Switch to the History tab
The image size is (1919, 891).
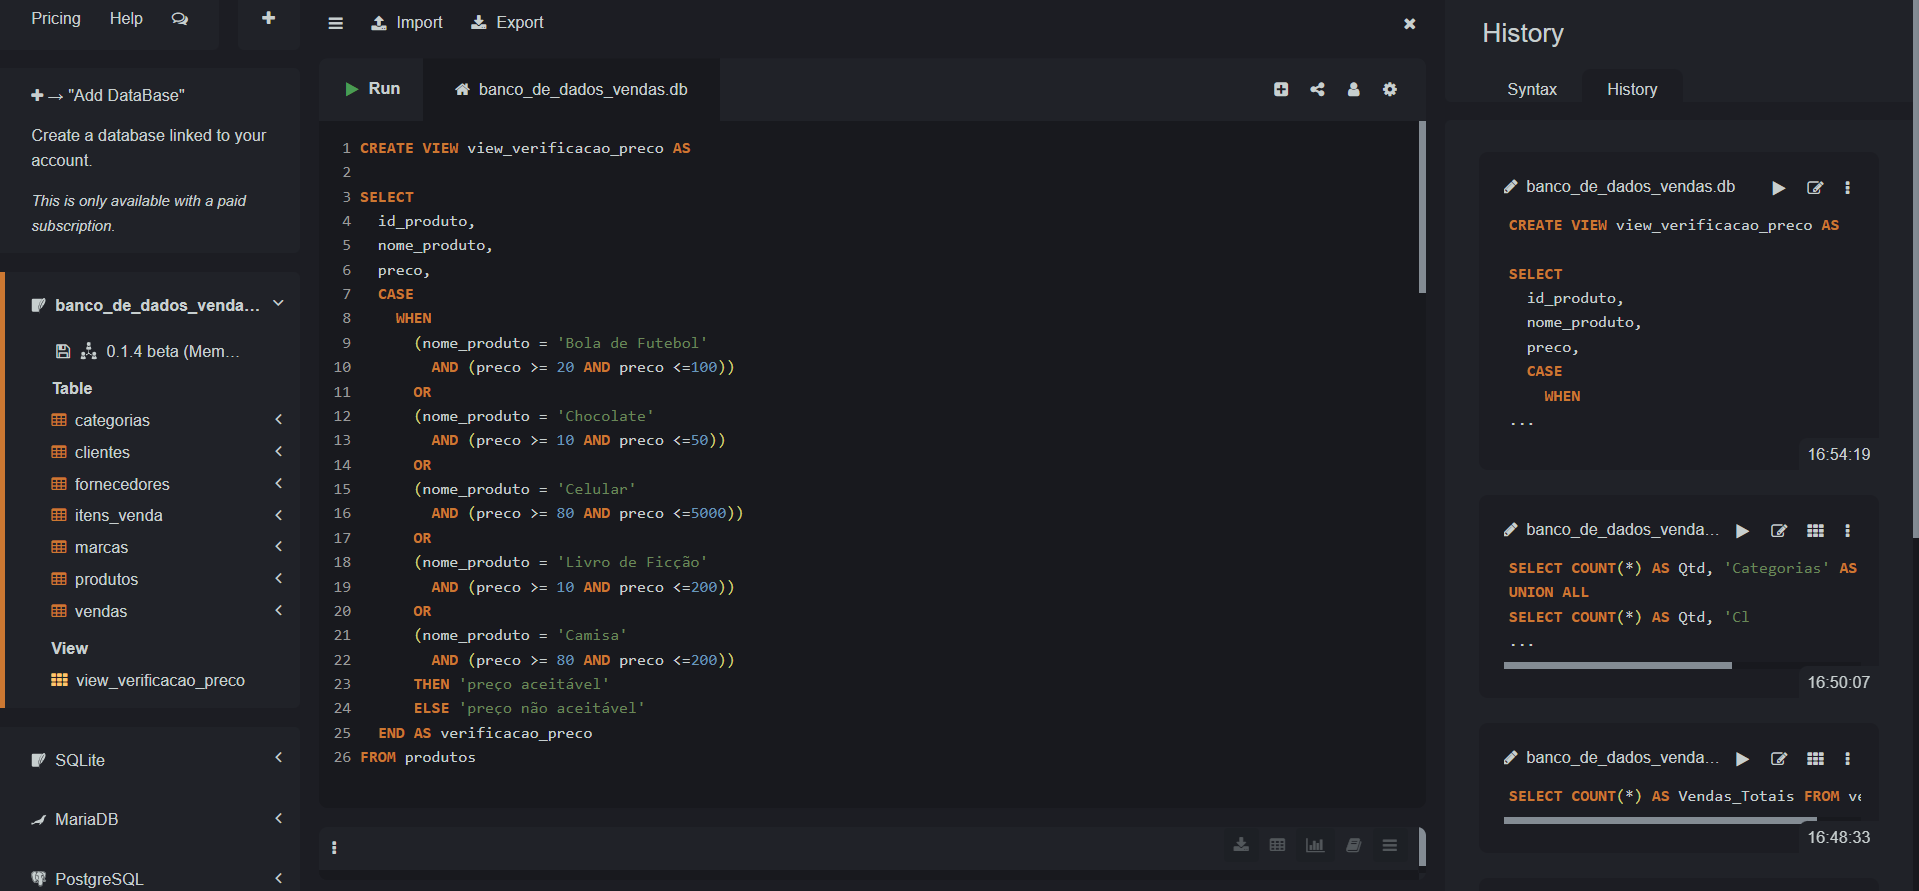[x=1632, y=90]
